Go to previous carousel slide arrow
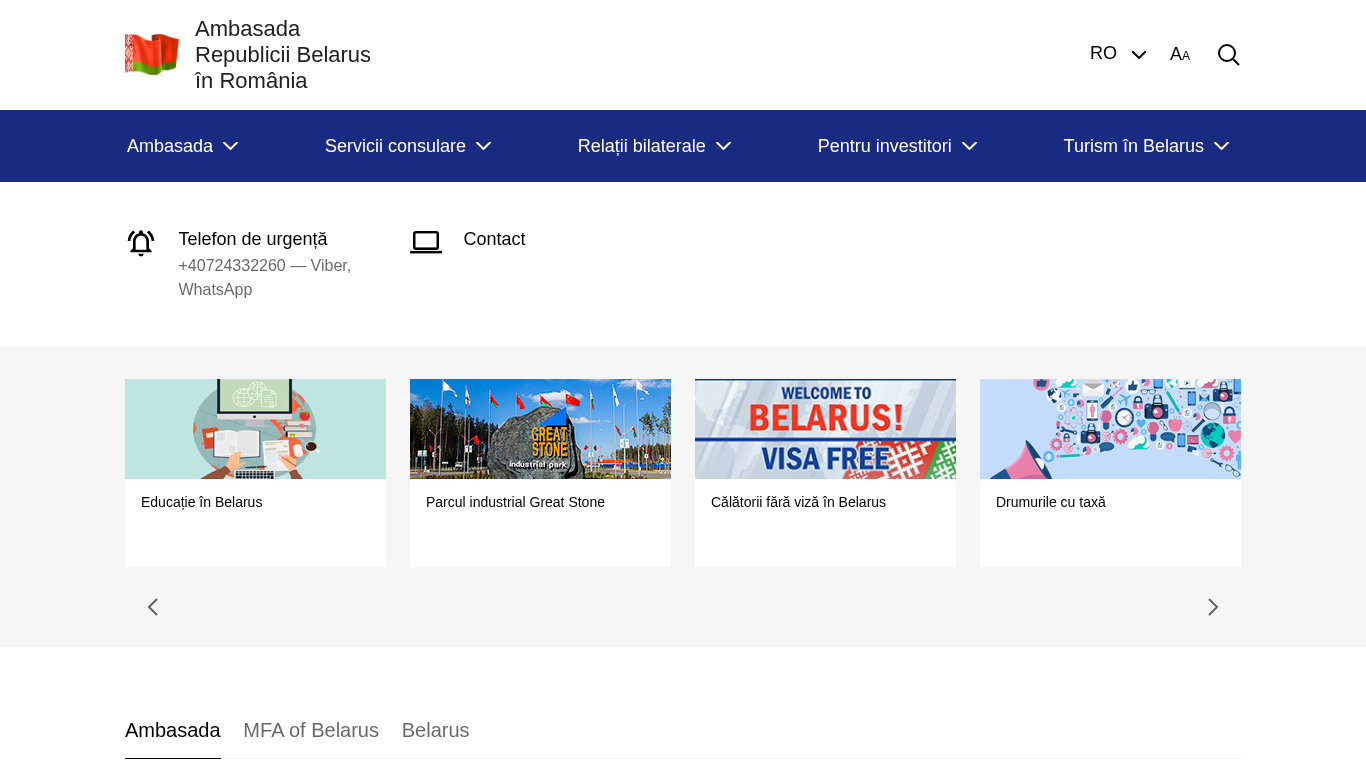Viewport: 1366px width, 768px height. (x=153, y=607)
